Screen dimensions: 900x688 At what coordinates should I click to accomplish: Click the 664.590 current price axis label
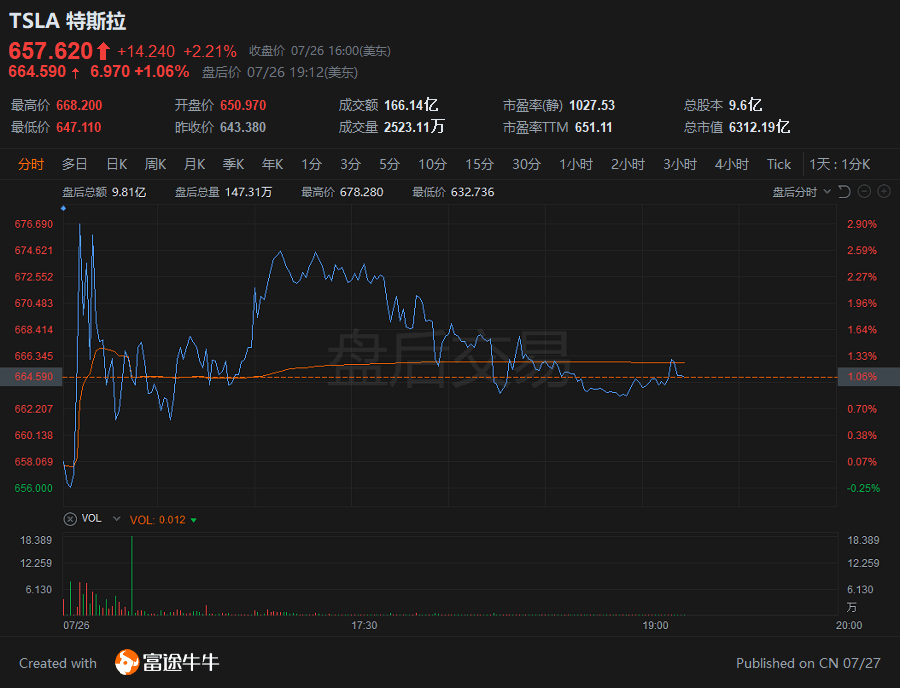pyautogui.click(x=31, y=377)
